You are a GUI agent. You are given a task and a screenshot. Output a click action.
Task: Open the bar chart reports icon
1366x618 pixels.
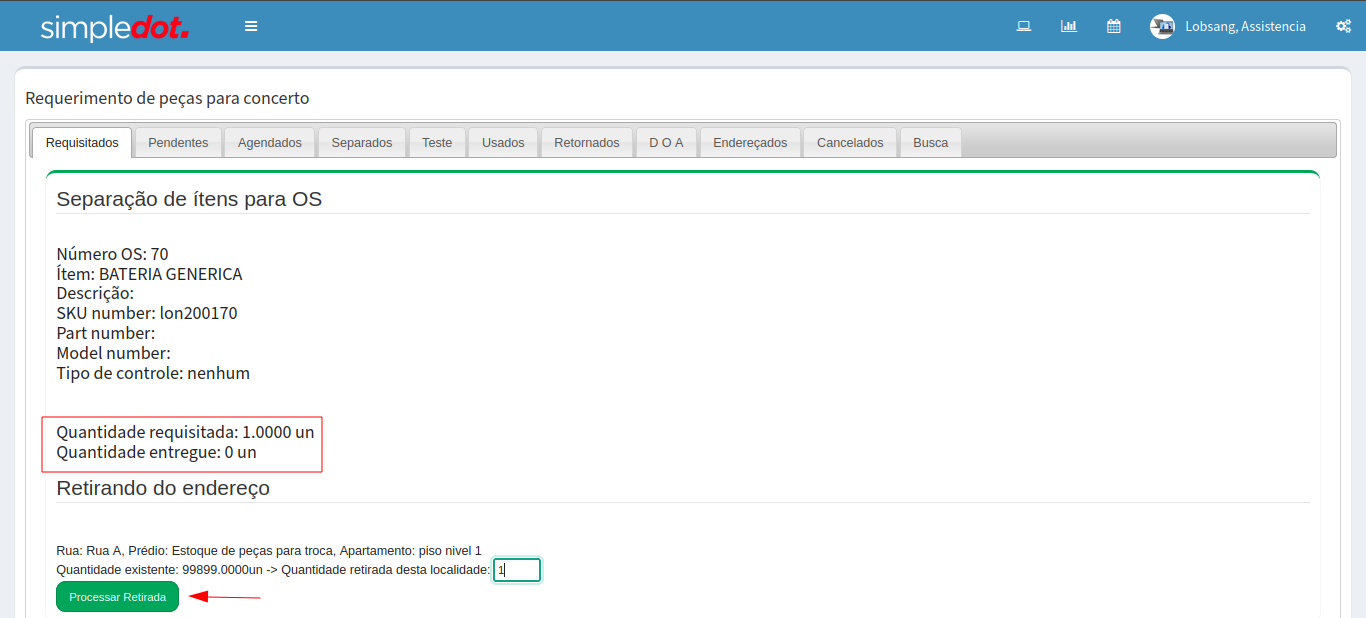1068,26
